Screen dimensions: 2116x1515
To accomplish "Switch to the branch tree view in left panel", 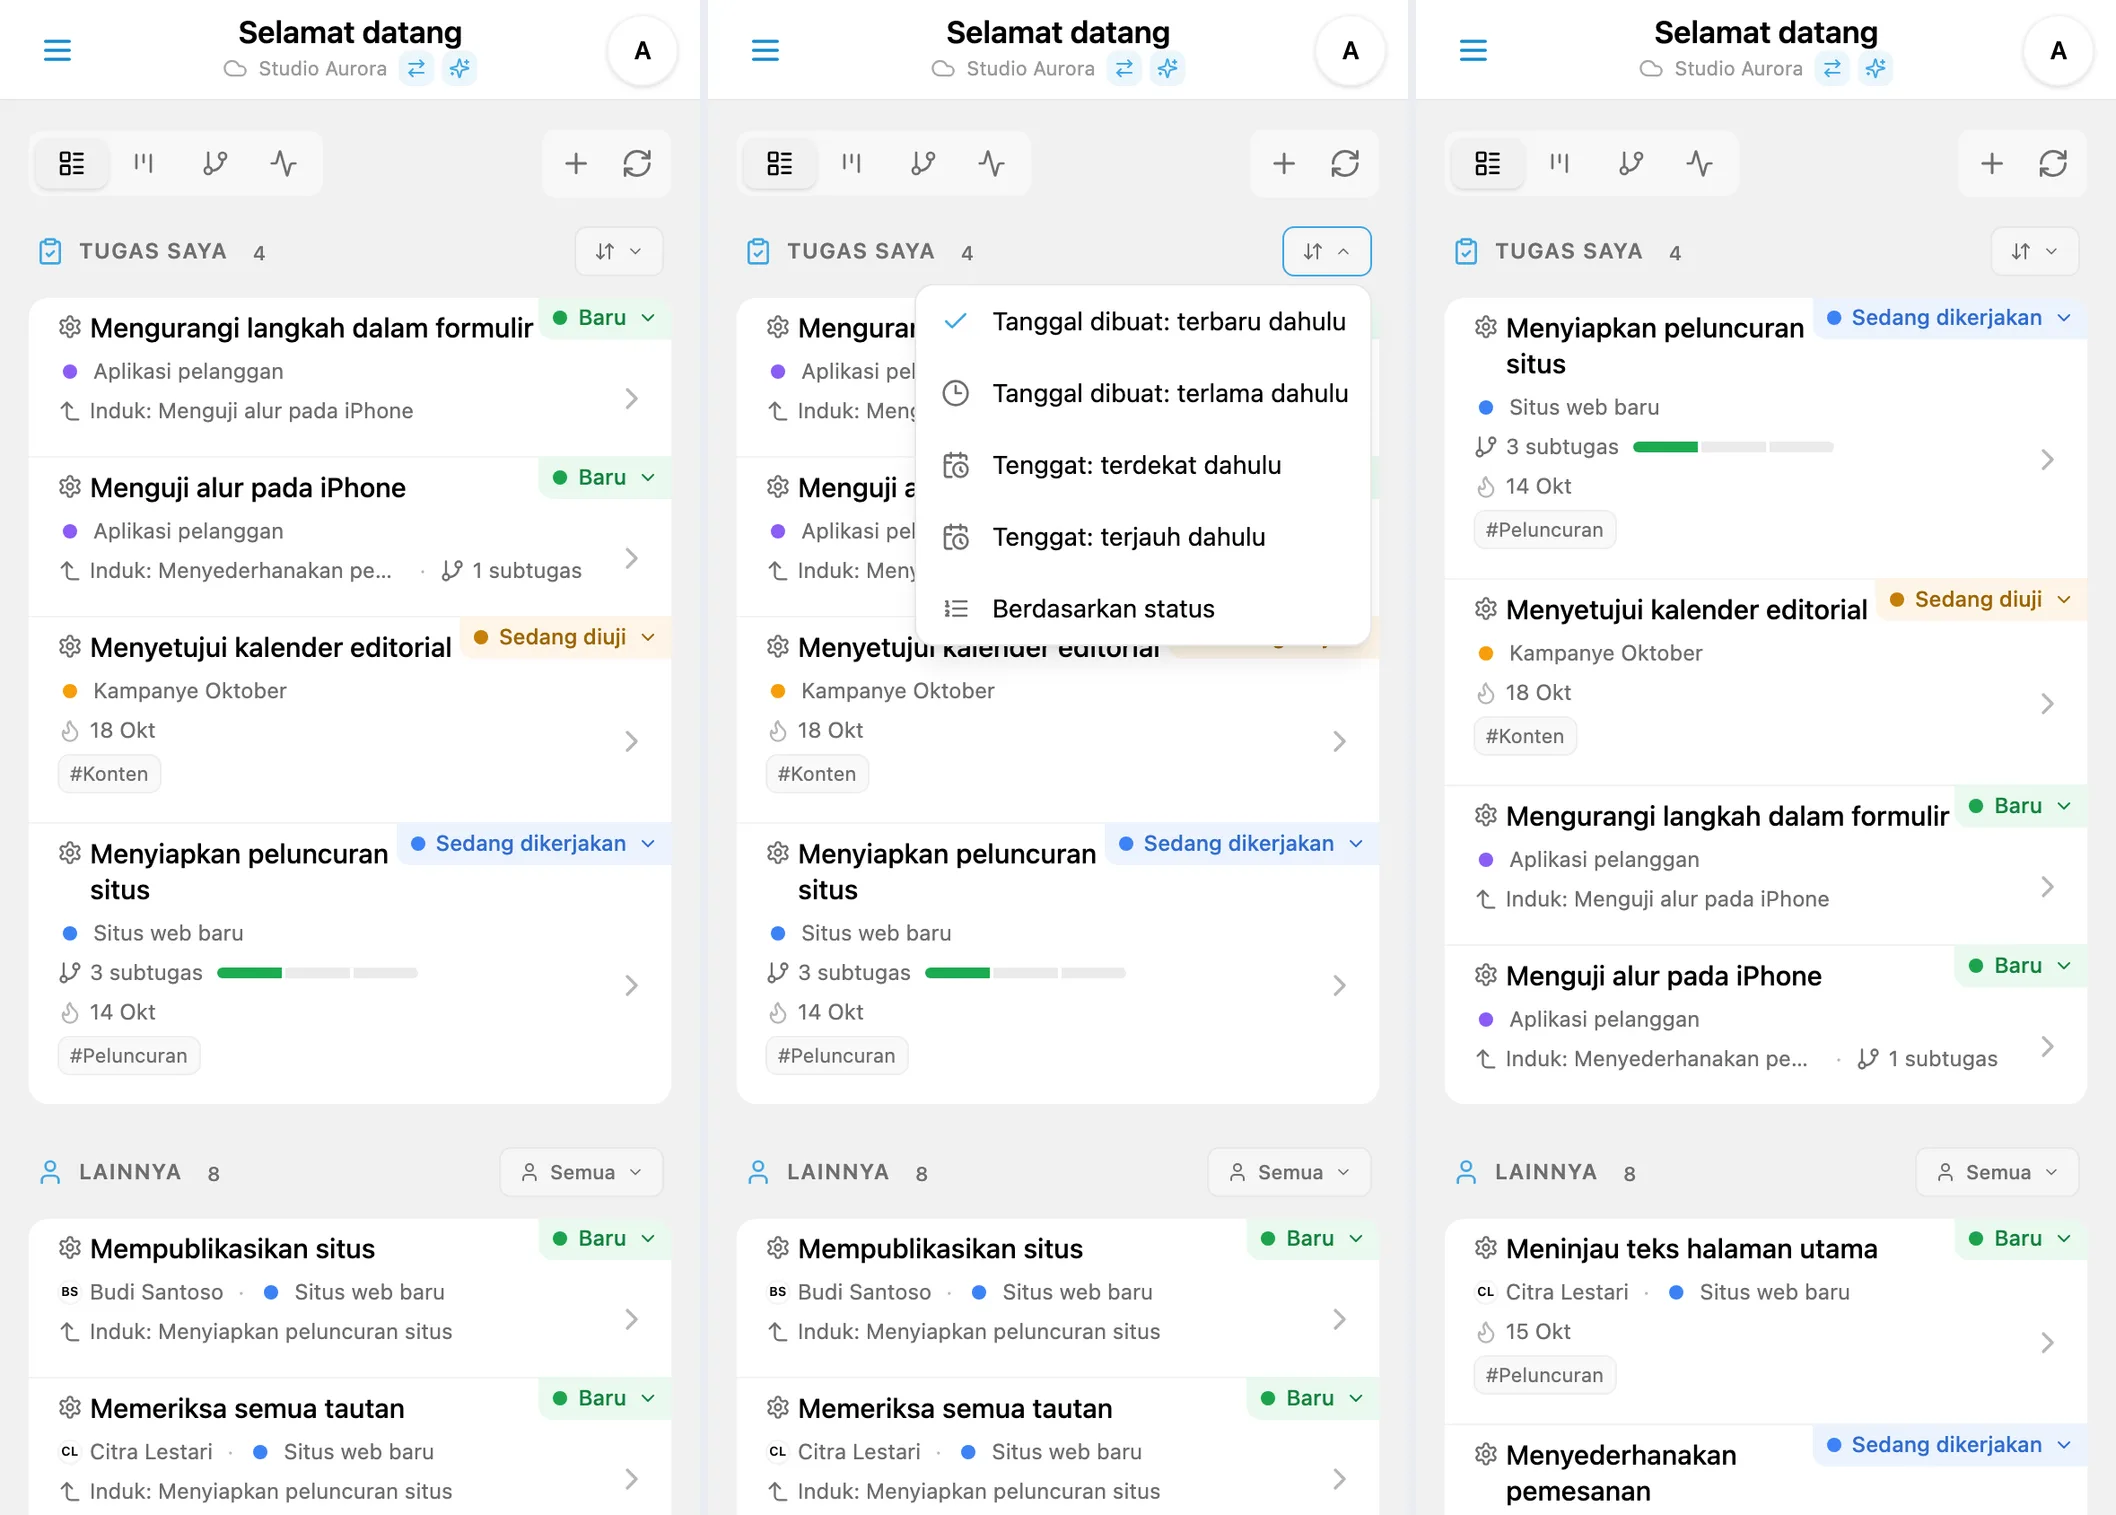I will point(215,163).
